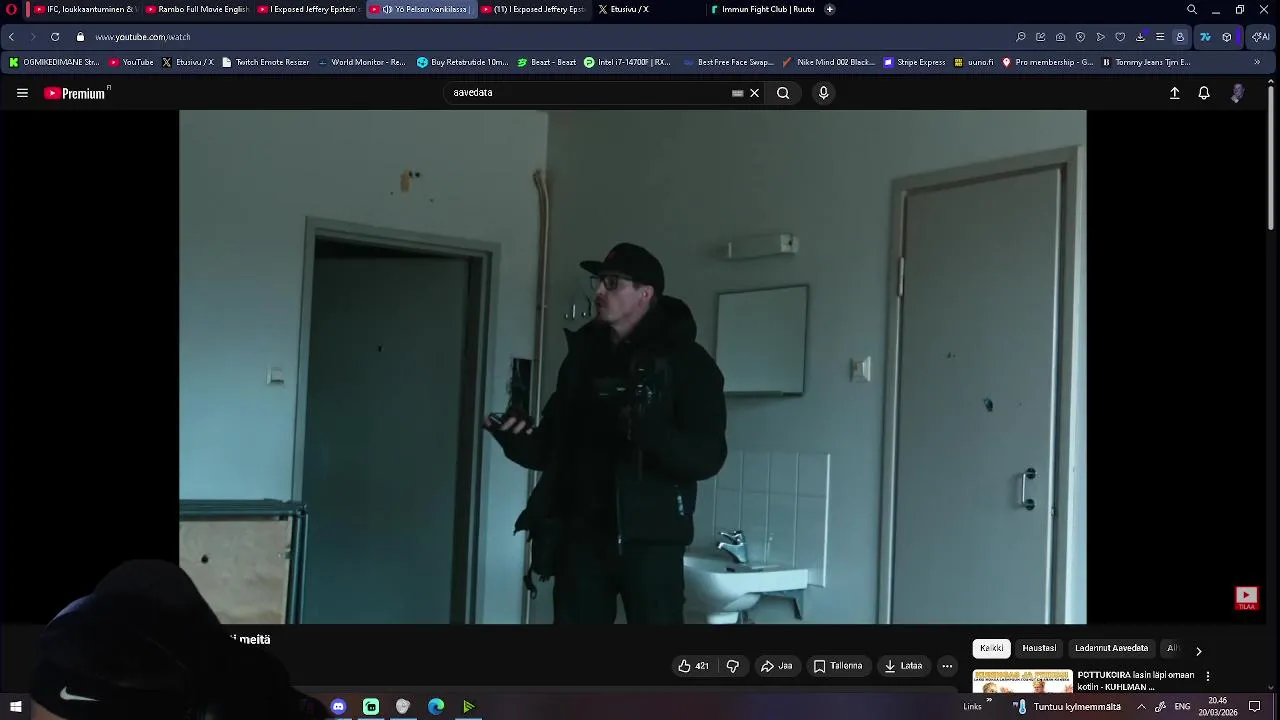Expand hidden bookmarks with double chevron
Screen dimensions: 1280x720
1257,62
